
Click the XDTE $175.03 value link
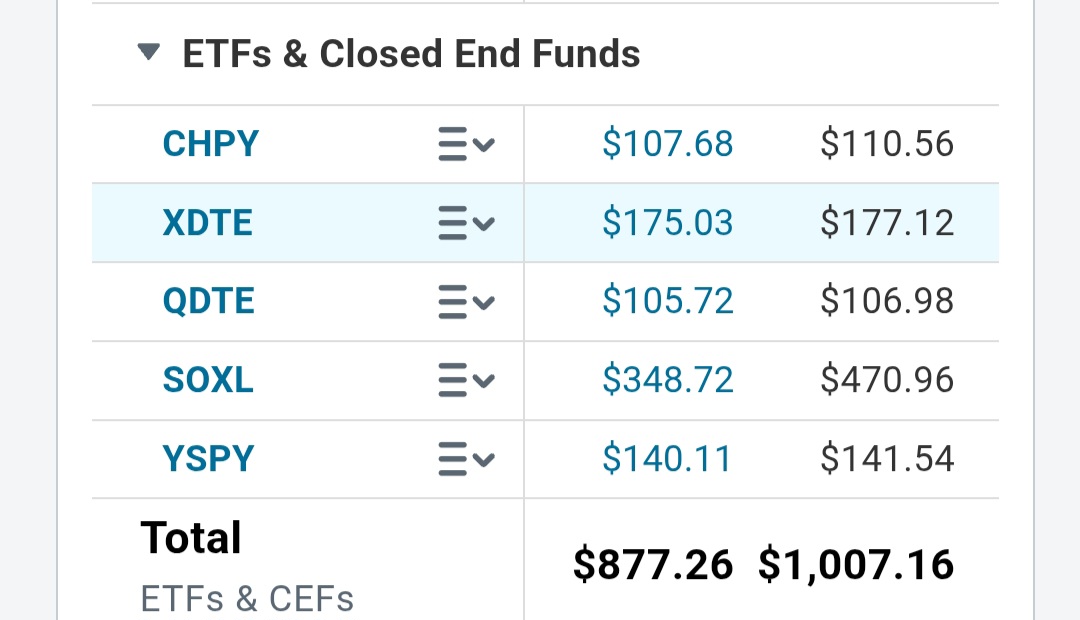tap(667, 223)
